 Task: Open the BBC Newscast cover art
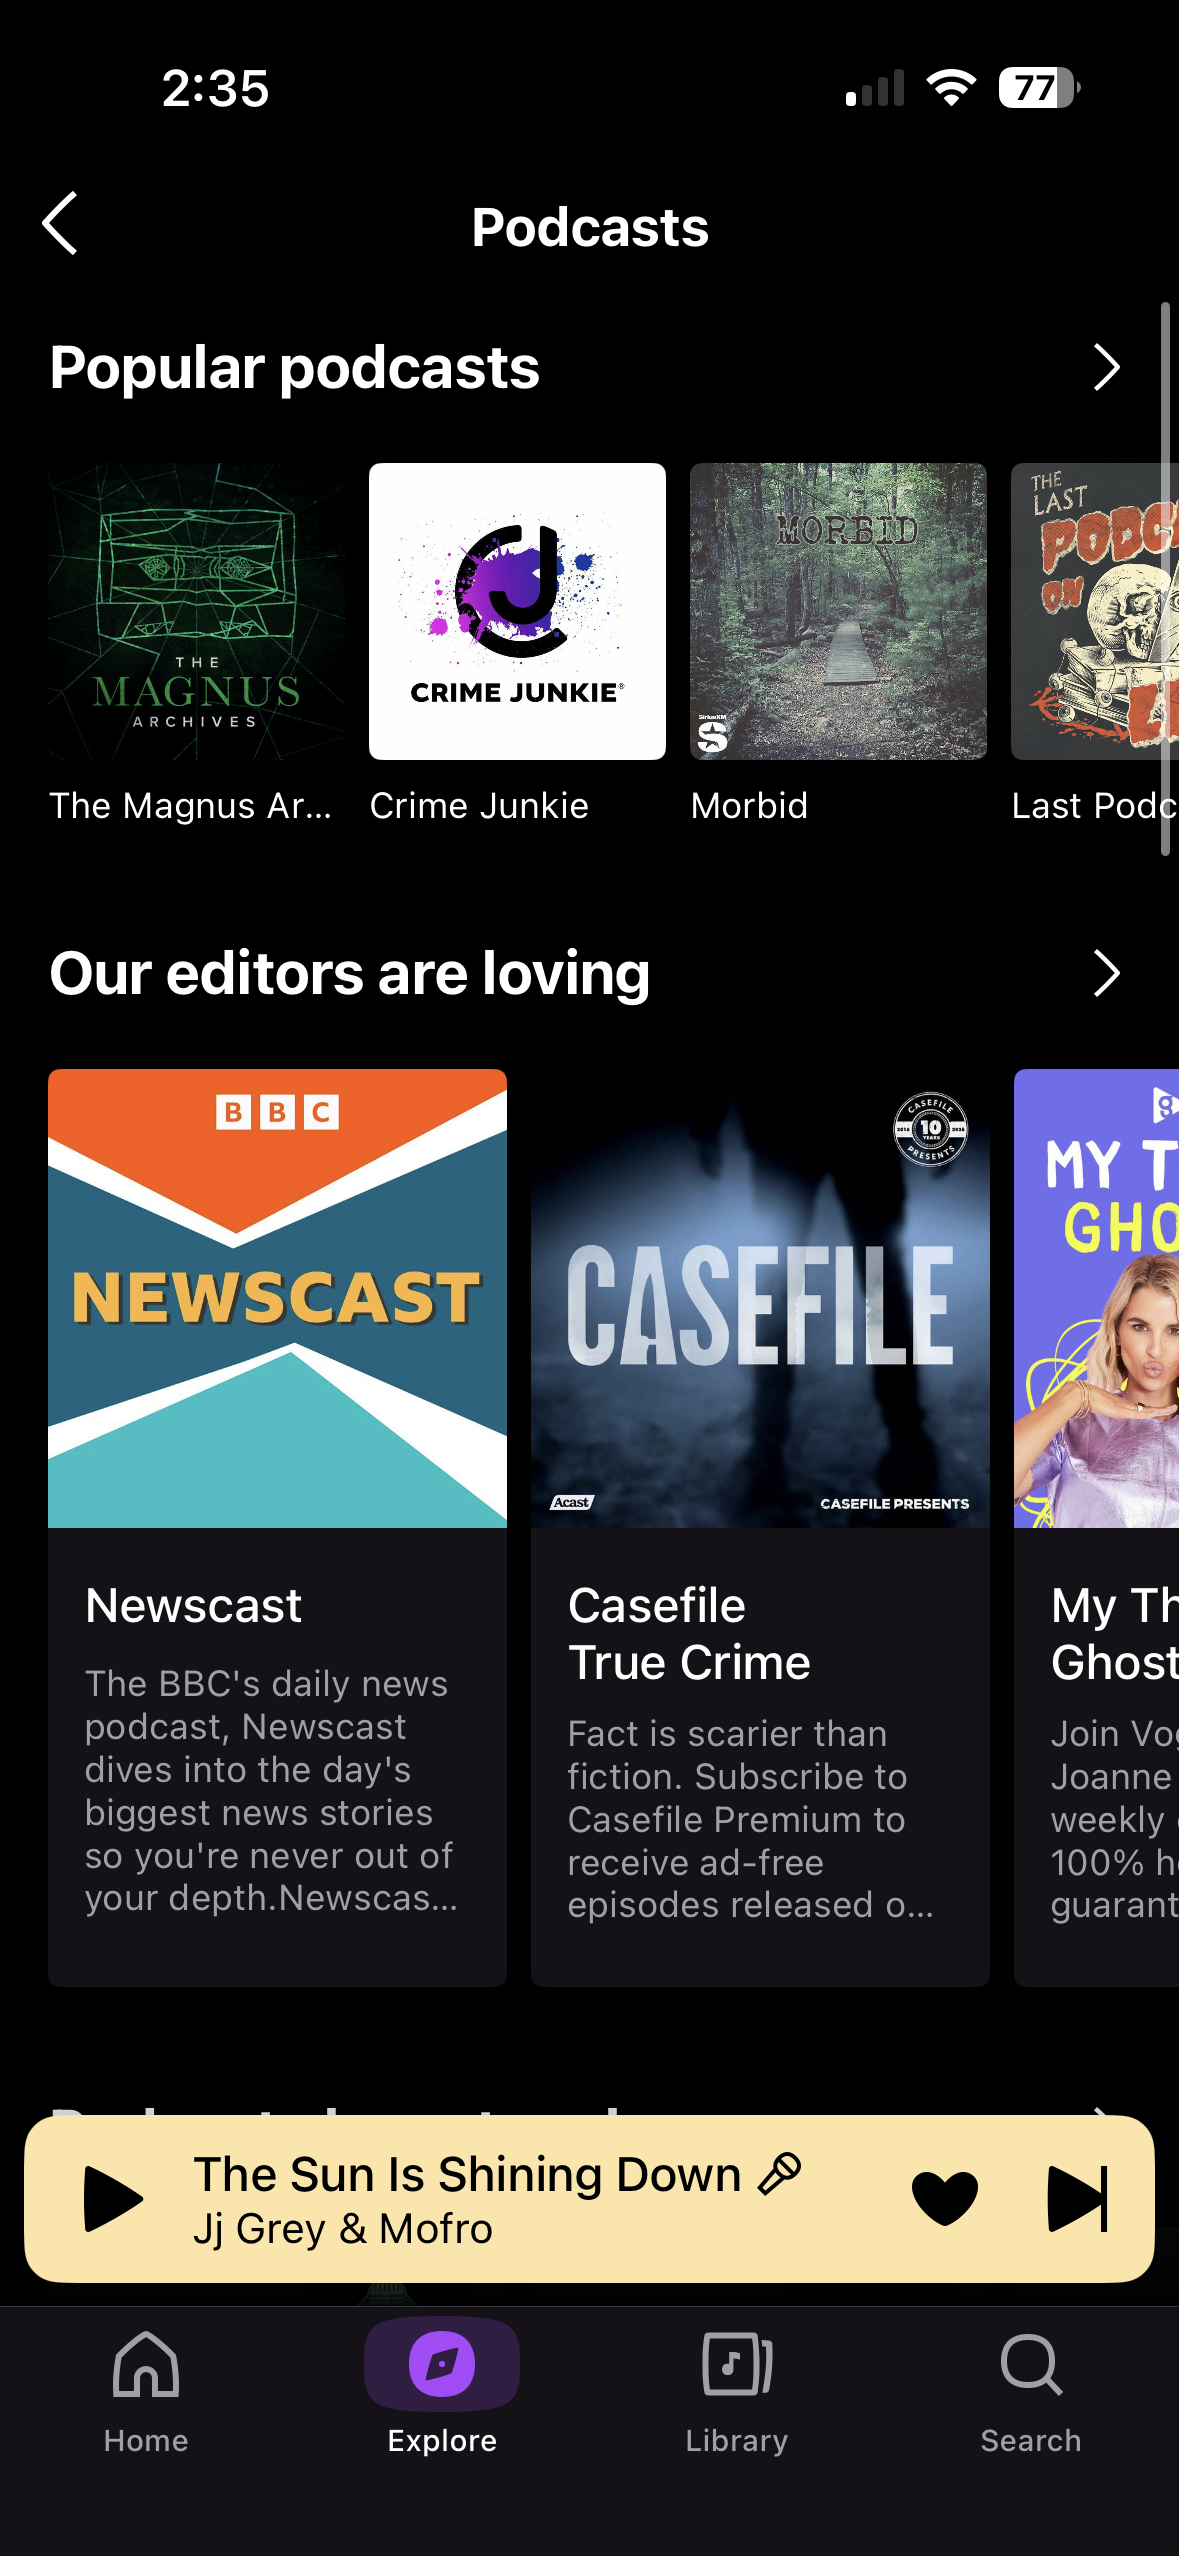pyautogui.click(x=277, y=1298)
